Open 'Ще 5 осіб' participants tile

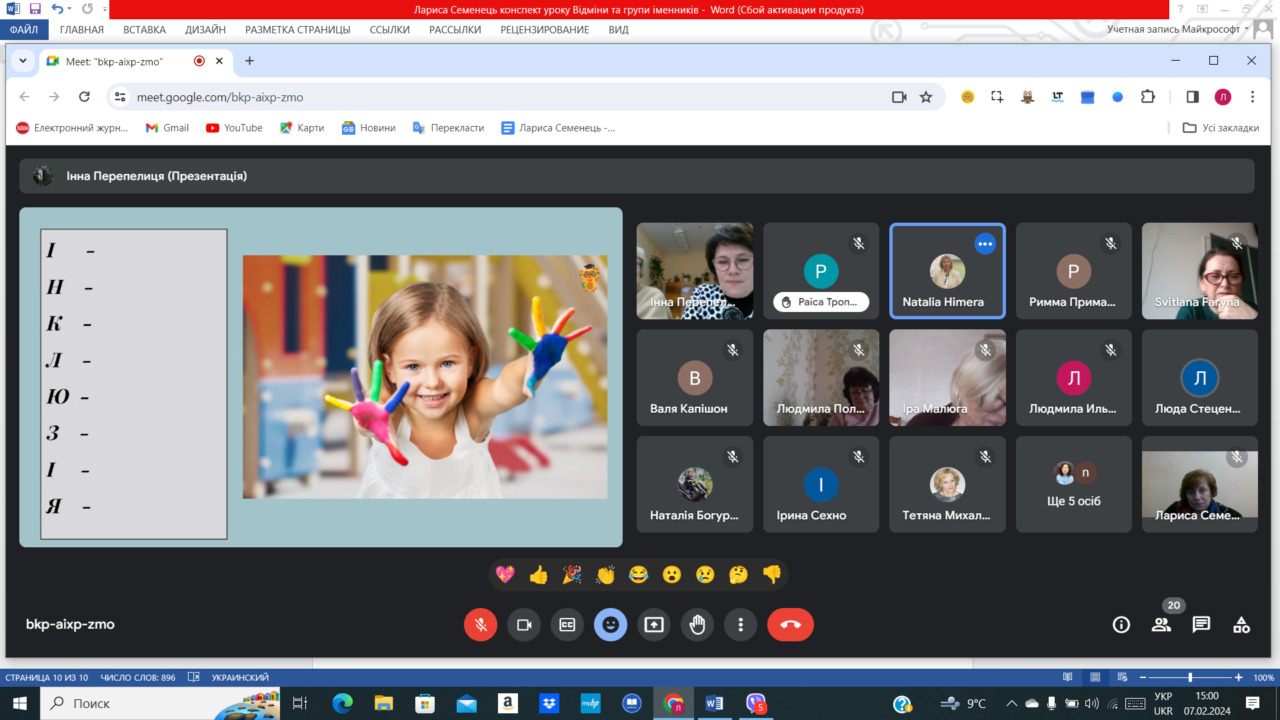(1074, 484)
